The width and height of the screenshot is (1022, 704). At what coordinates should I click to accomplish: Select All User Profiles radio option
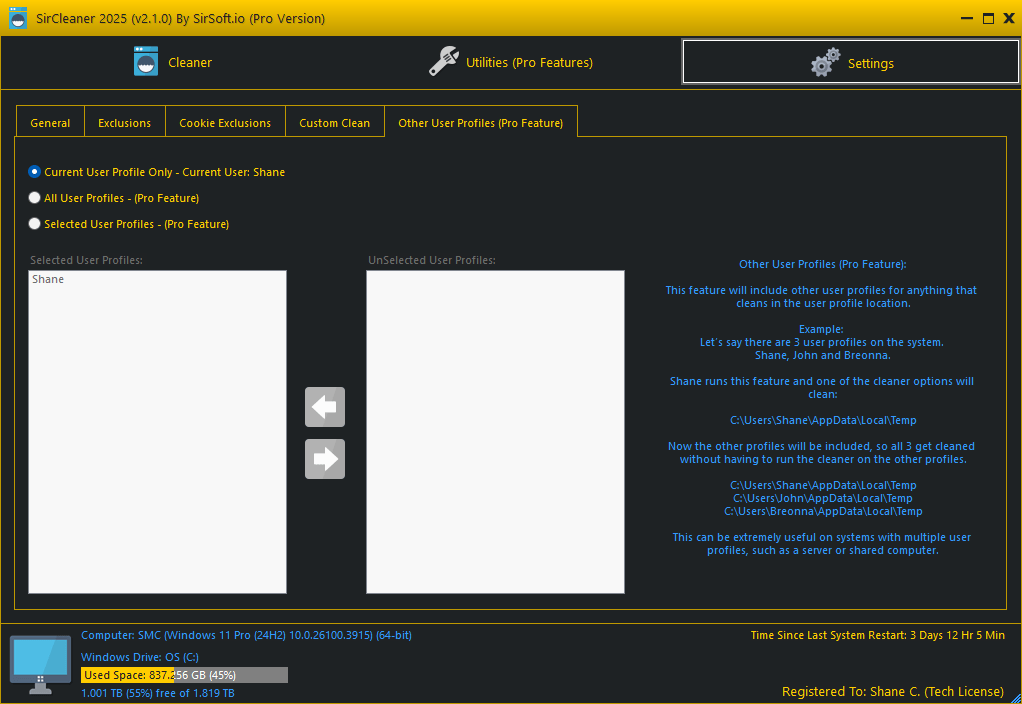(35, 198)
